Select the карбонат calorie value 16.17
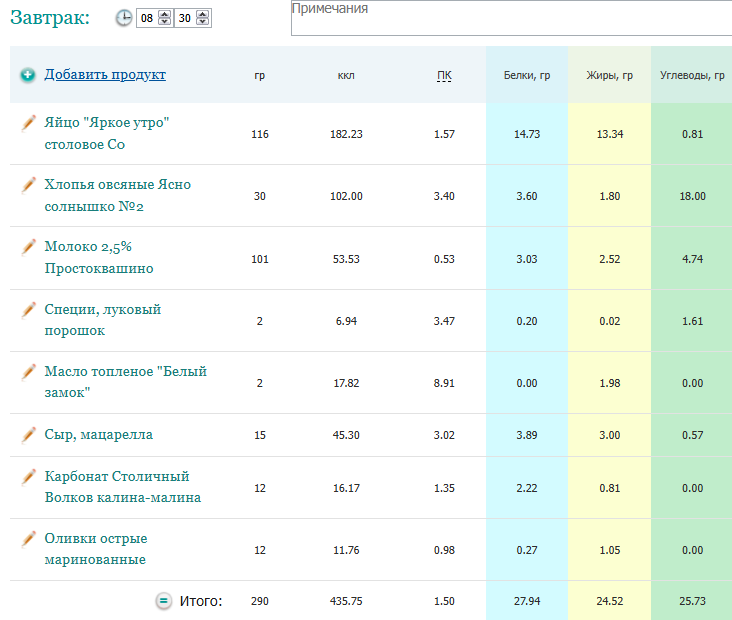732x620 pixels. tap(346, 489)
